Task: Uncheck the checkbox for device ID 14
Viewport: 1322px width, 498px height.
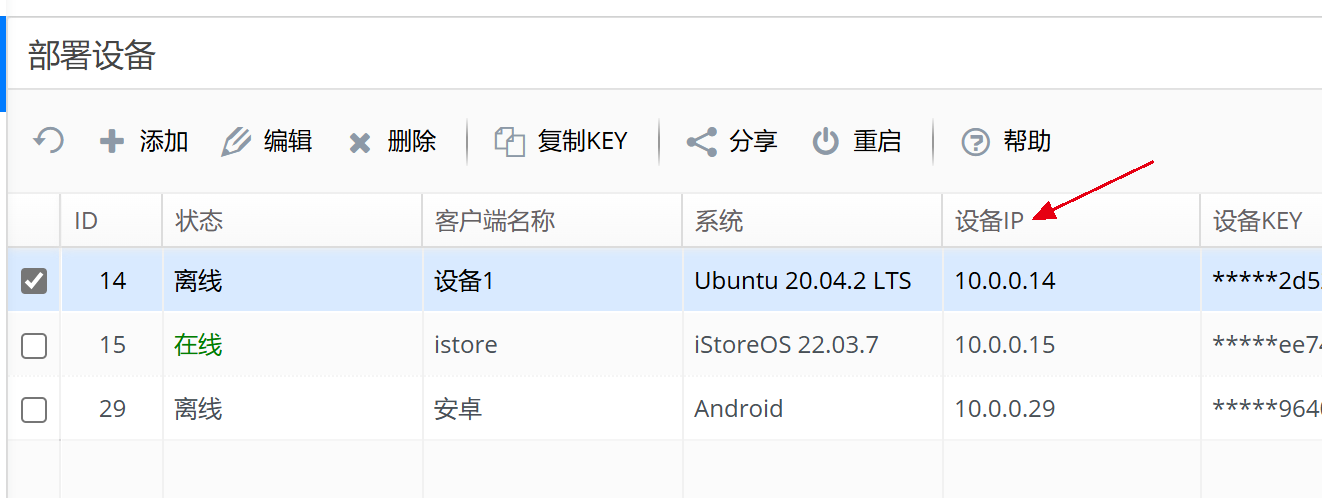Action: (x=34, y=281)
